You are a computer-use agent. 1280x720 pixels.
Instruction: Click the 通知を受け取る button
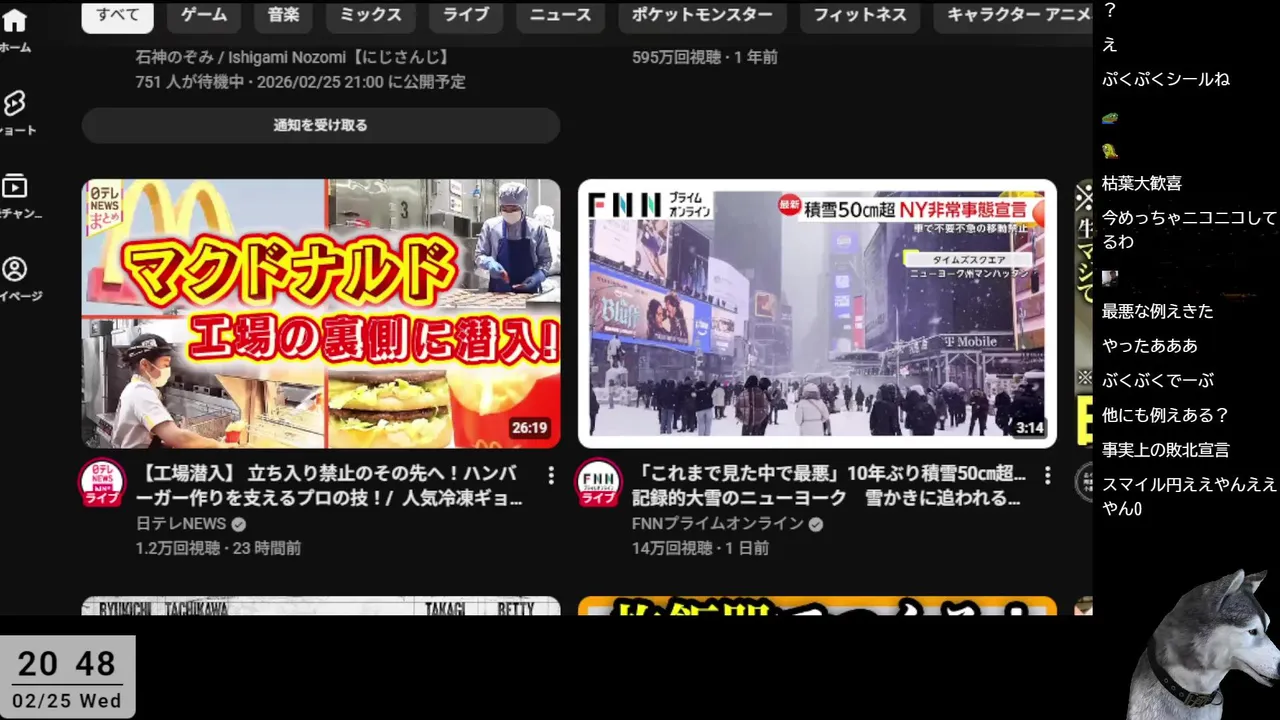(321, 125)
